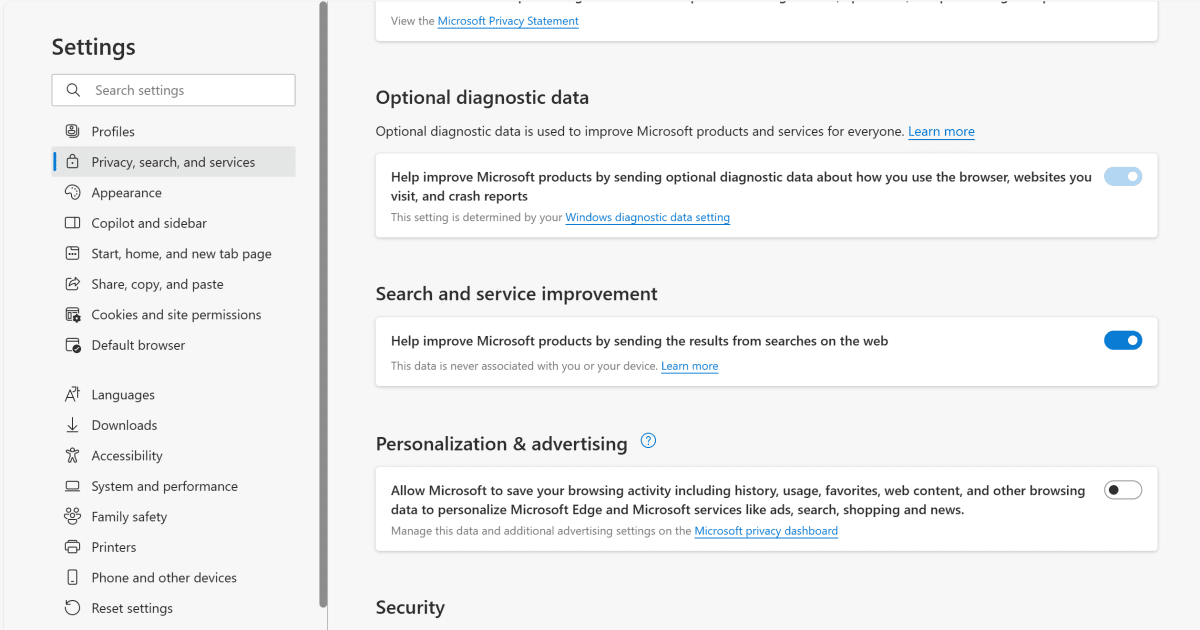Click the Default browser icon
The height and width of the screenshot is (630, 1200).
click(72, 345)
